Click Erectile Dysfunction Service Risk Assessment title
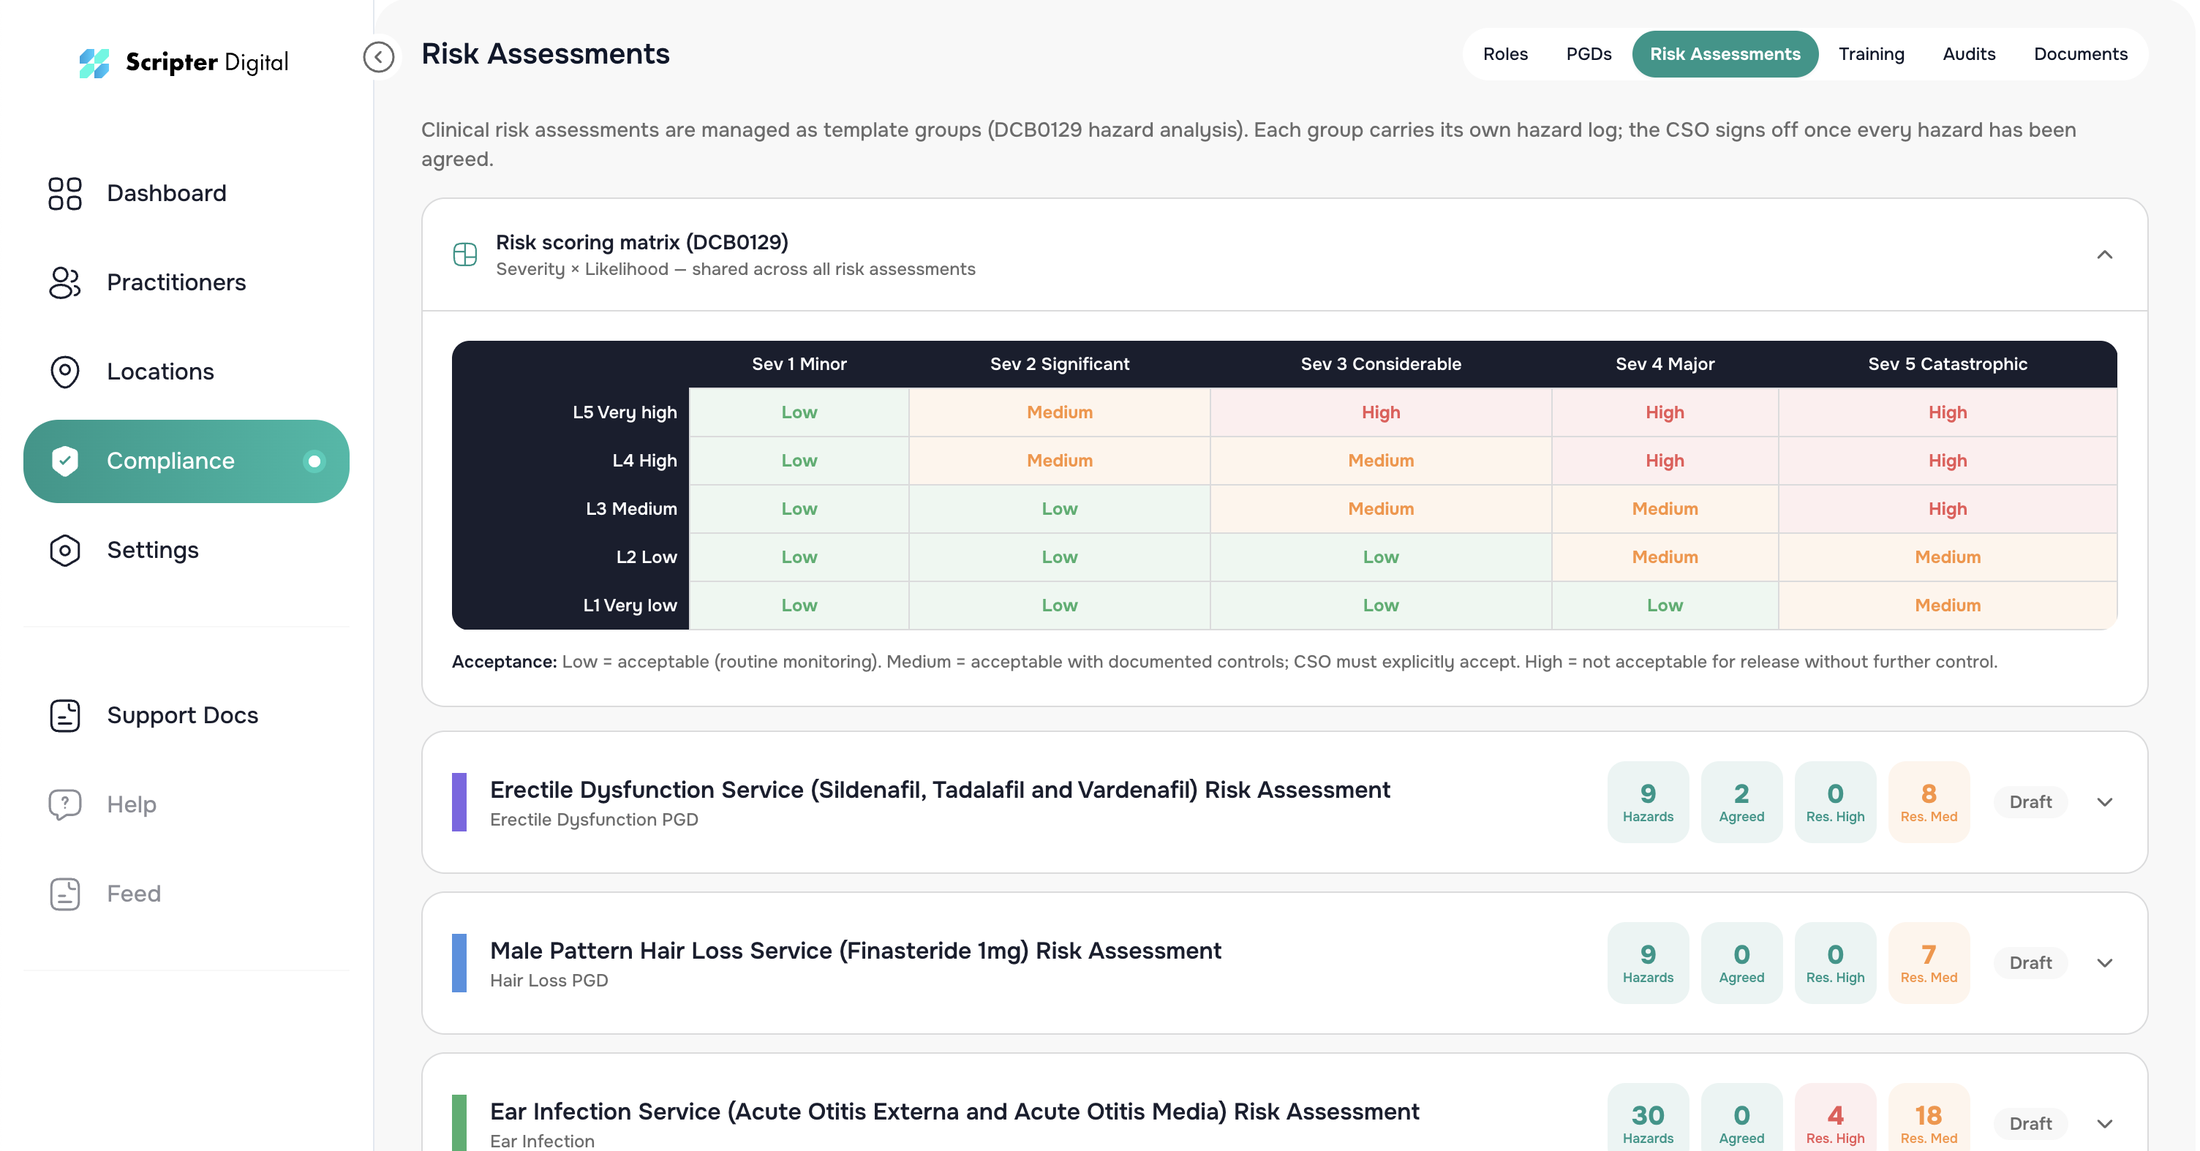This screenshot has width=2200, height=1151. 940,790
